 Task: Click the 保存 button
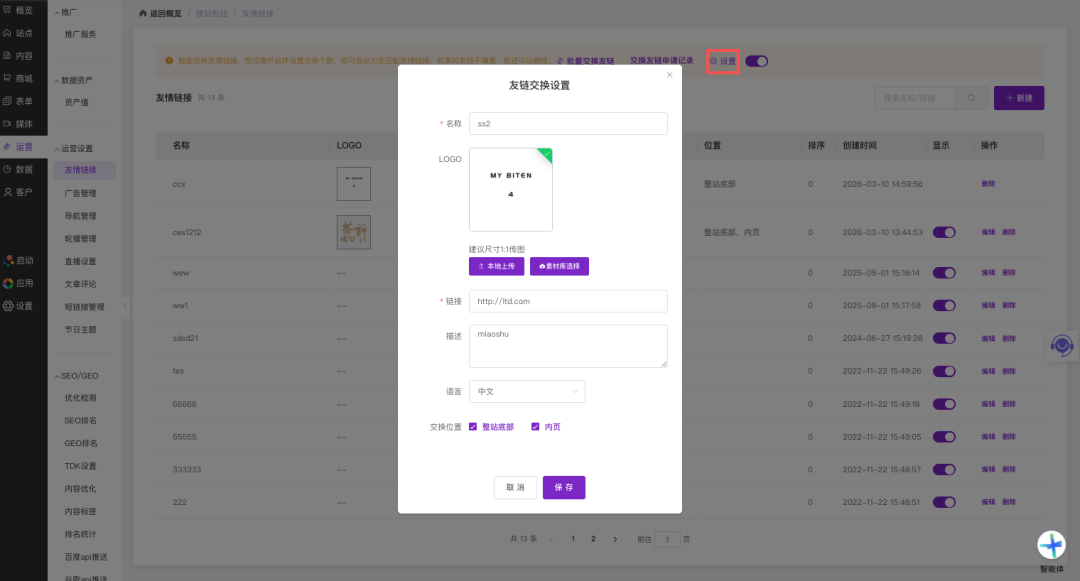point(564,487)
